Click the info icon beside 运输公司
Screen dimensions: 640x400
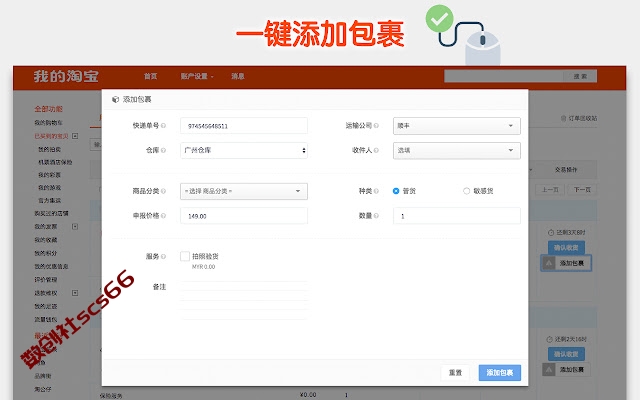click(x=376, y=126)
